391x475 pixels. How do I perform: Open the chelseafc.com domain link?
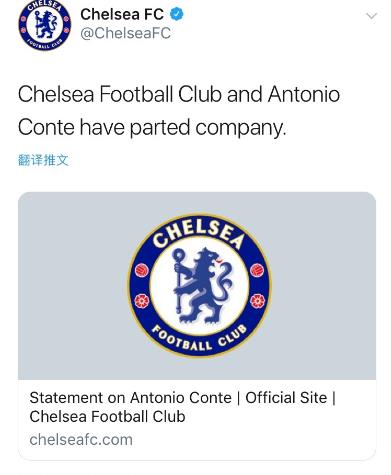81,440
